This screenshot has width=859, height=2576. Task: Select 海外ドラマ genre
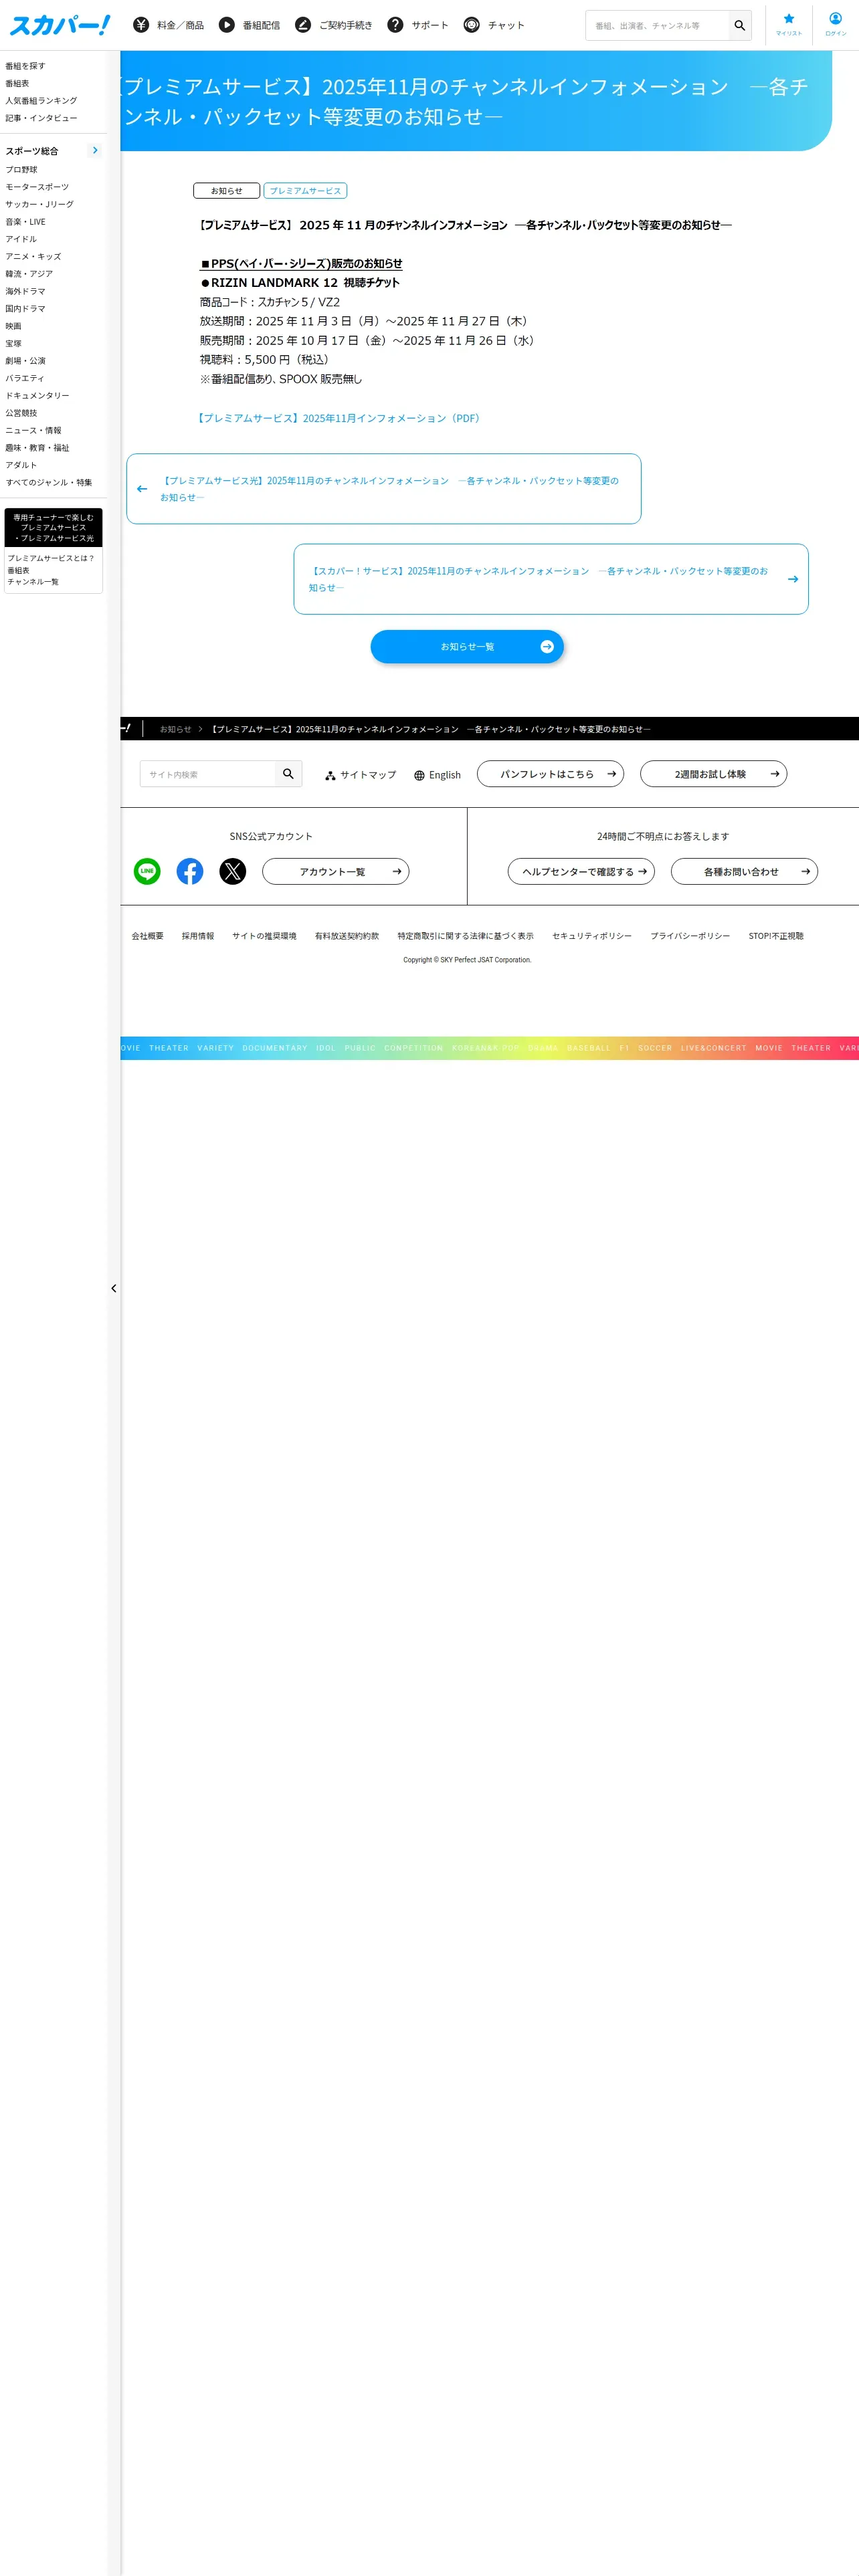click(x=25, y=292)
